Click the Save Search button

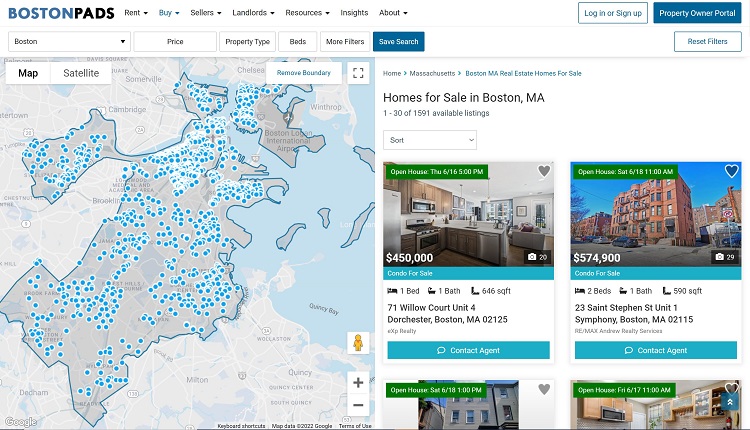click(398, 42)
